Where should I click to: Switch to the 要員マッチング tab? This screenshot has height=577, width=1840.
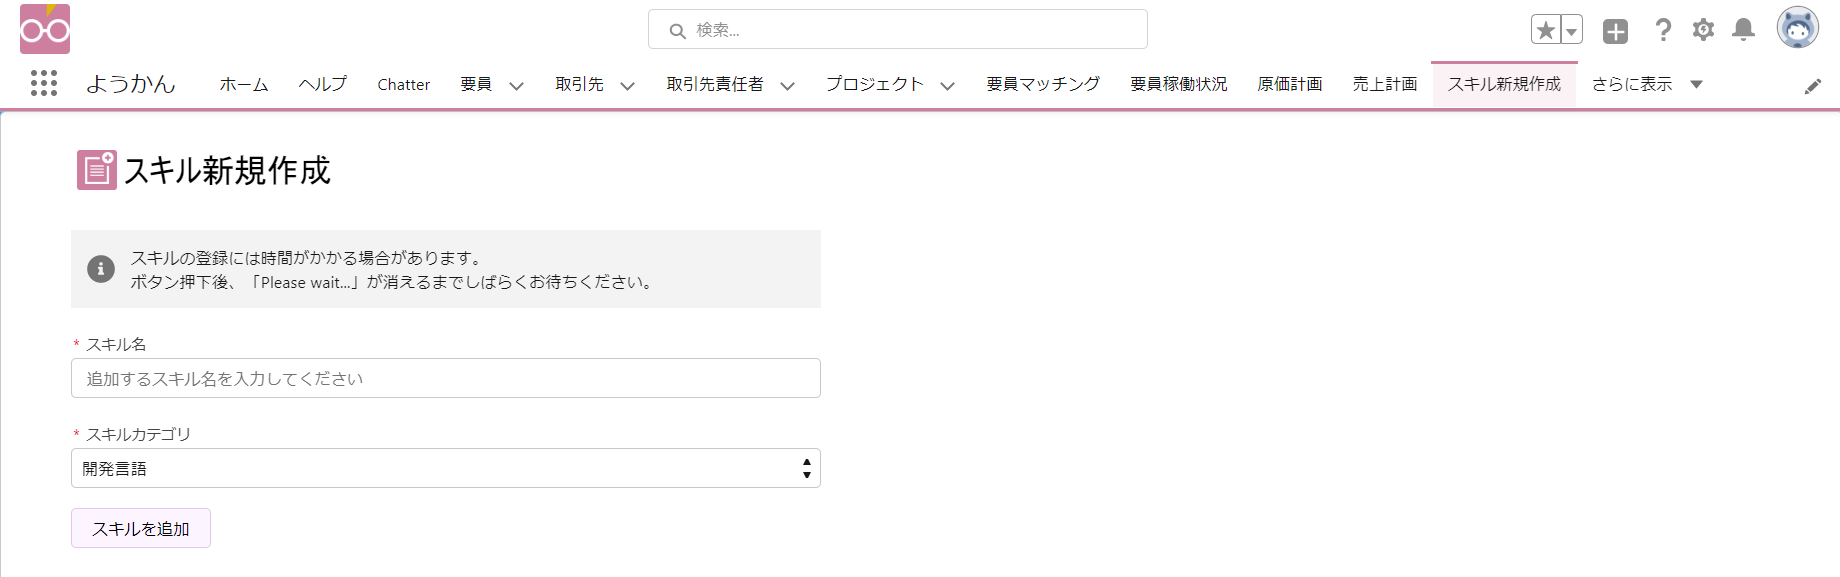(1043, 85)
